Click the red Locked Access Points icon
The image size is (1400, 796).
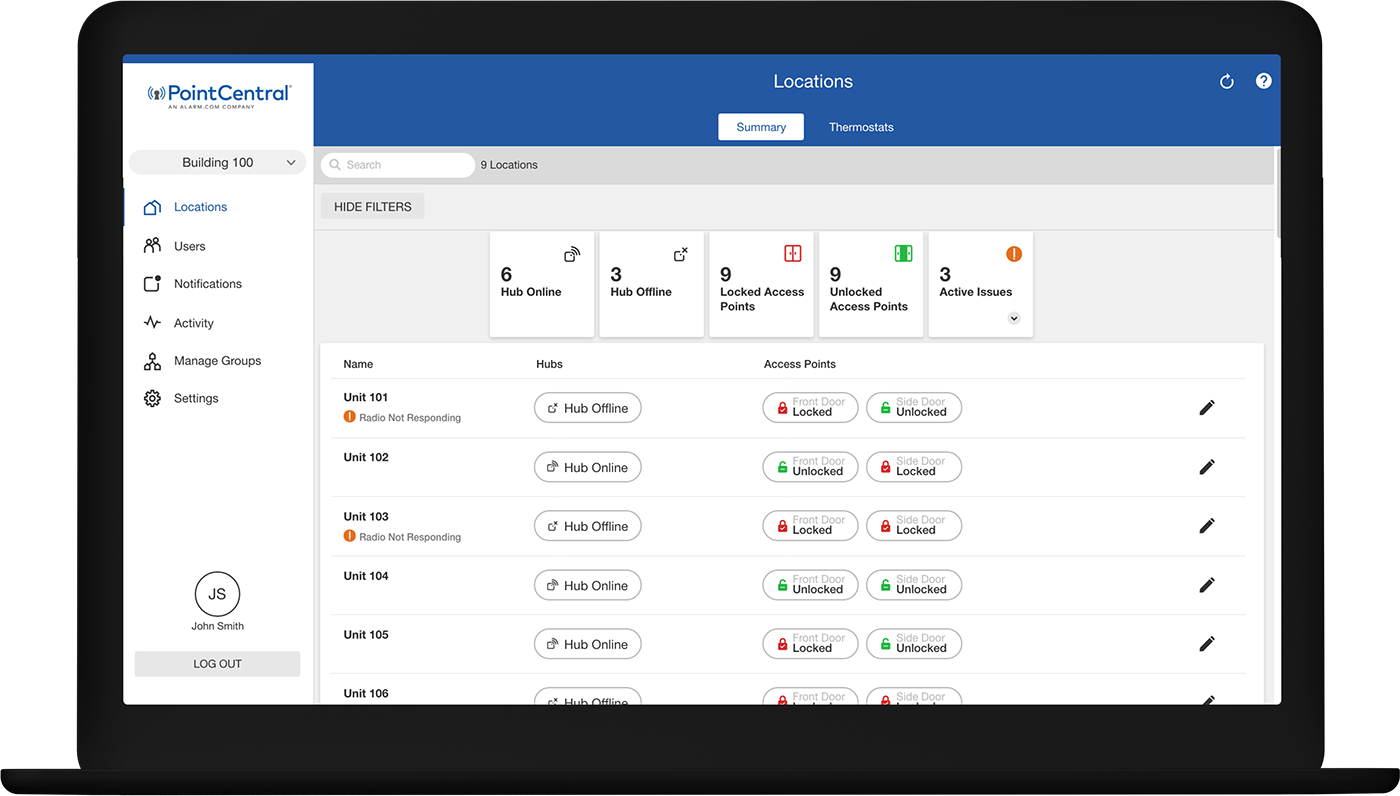tap(793, 254)
